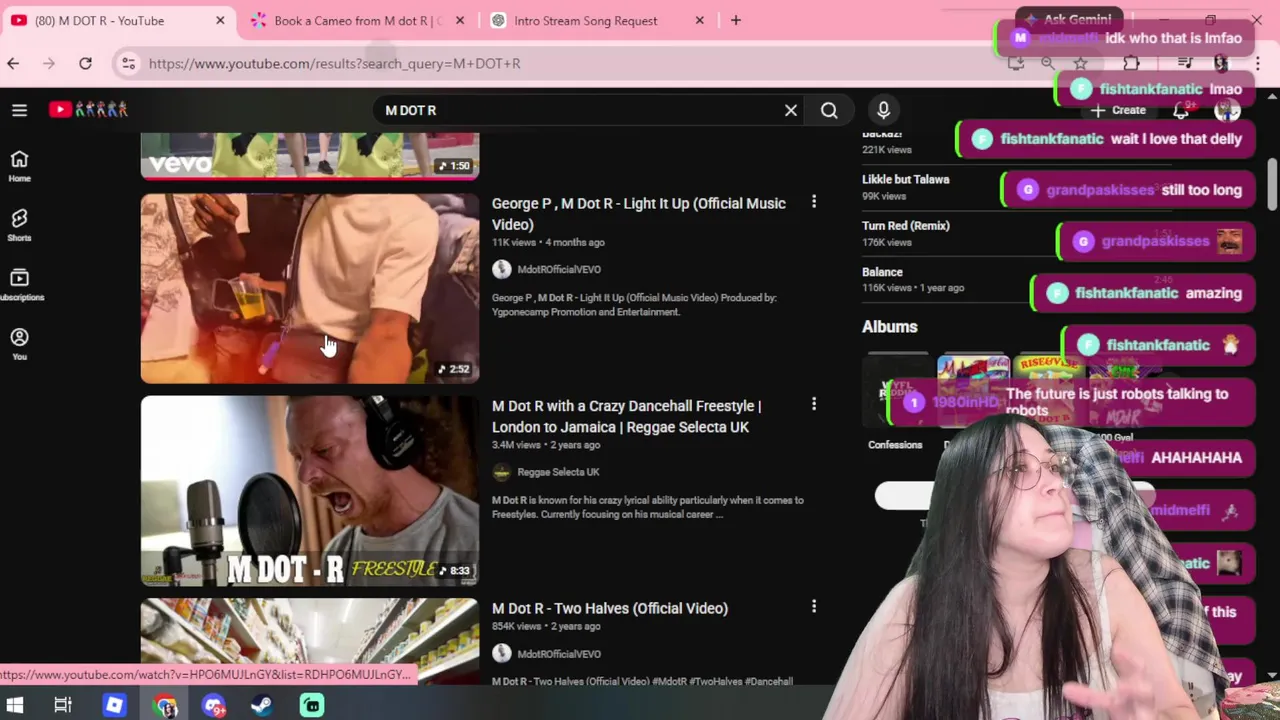Viewport: 1280px width, 720px height.
Task: Close the M DOT R - YouTube tab
Action: tap(220, 20)
